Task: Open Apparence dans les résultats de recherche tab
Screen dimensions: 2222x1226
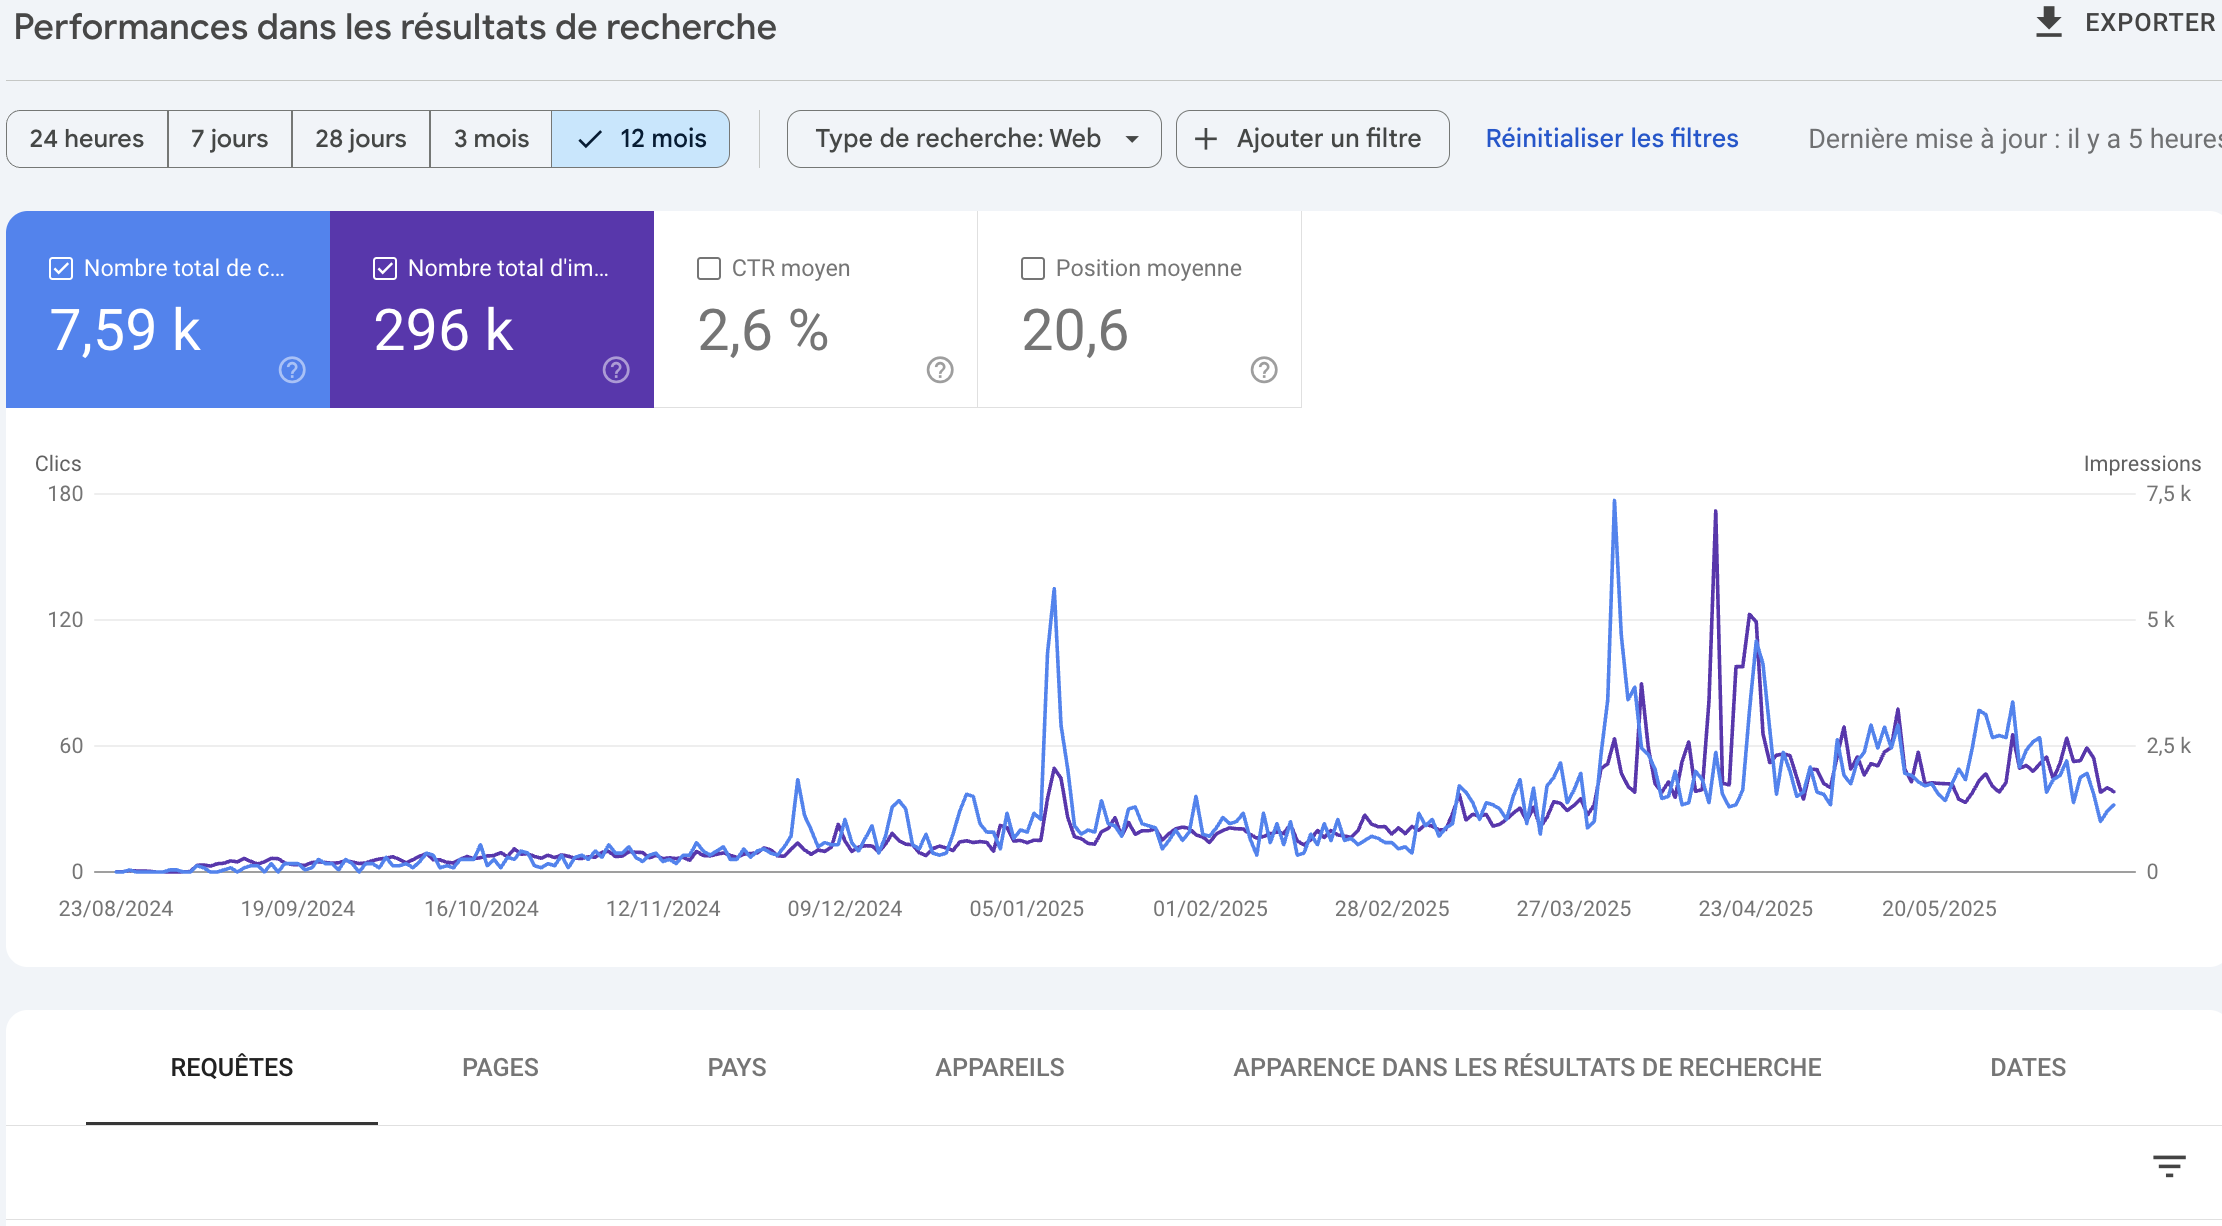Action: coord(1527,1067)
